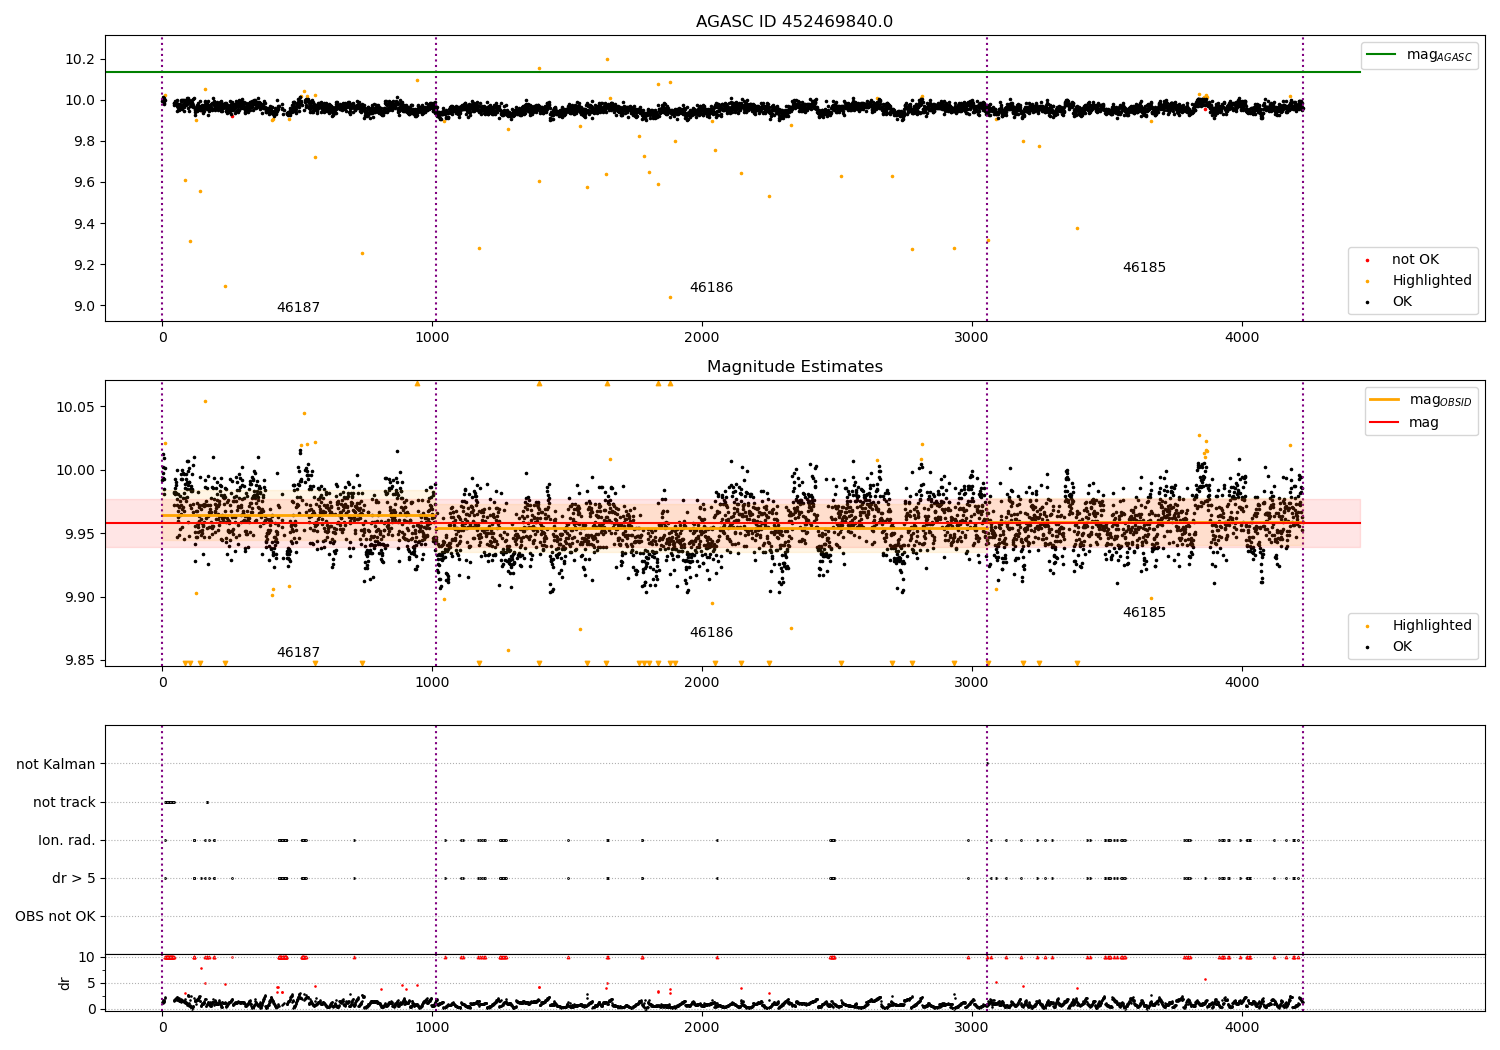Click the 'Ion. rad.' axis label

click(x=67, y=840)
